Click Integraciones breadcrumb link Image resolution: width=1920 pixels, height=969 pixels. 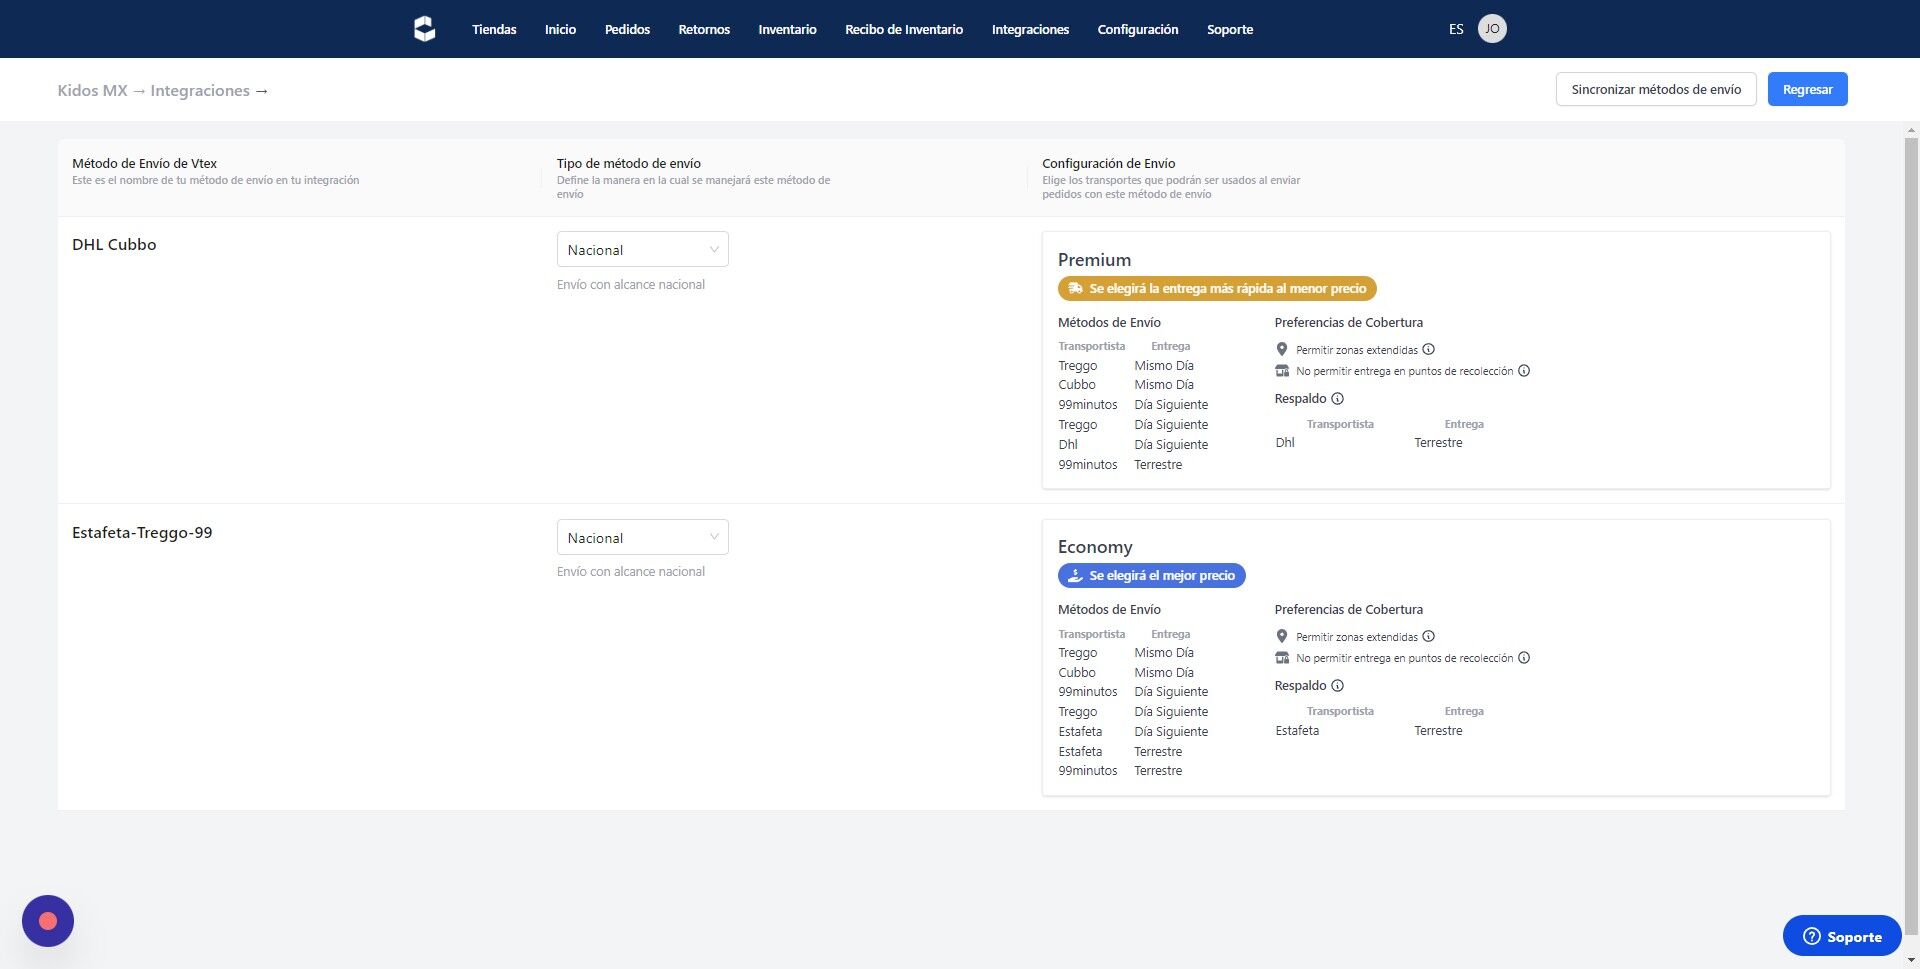[x=200, y=90]
